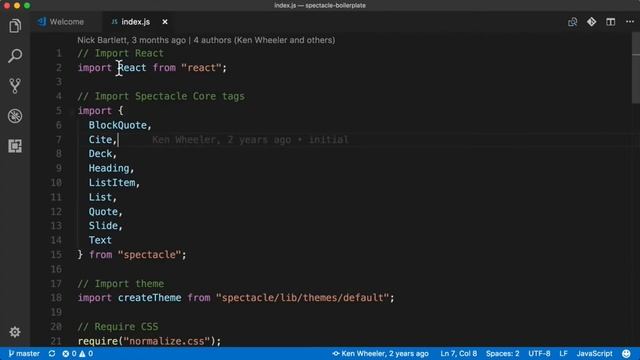This screenshot has height=360, width=640.
Task: Open the Search panel
Action: (x=15, y=56)
